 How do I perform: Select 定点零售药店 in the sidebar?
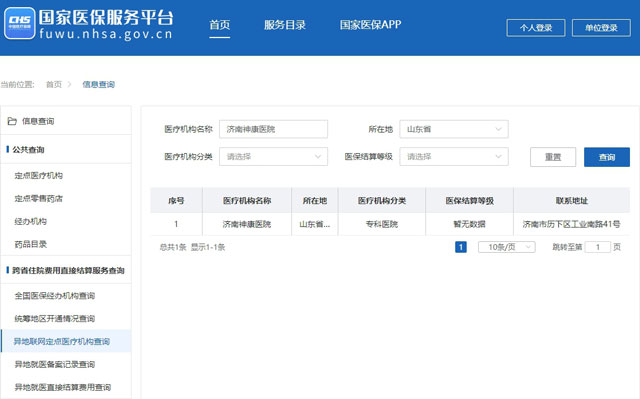coord(39,199)
